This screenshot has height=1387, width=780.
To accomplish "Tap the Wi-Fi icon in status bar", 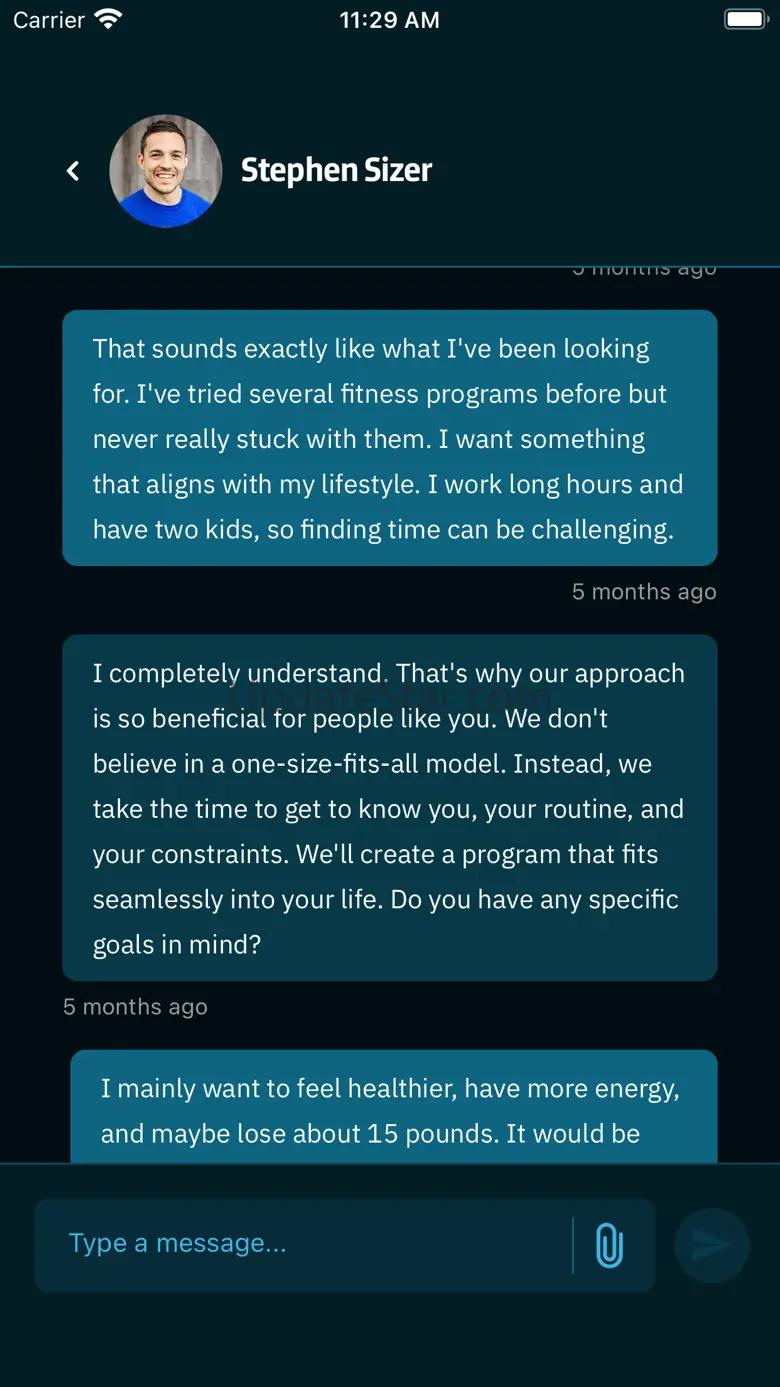I will click(x=107, y=19).
